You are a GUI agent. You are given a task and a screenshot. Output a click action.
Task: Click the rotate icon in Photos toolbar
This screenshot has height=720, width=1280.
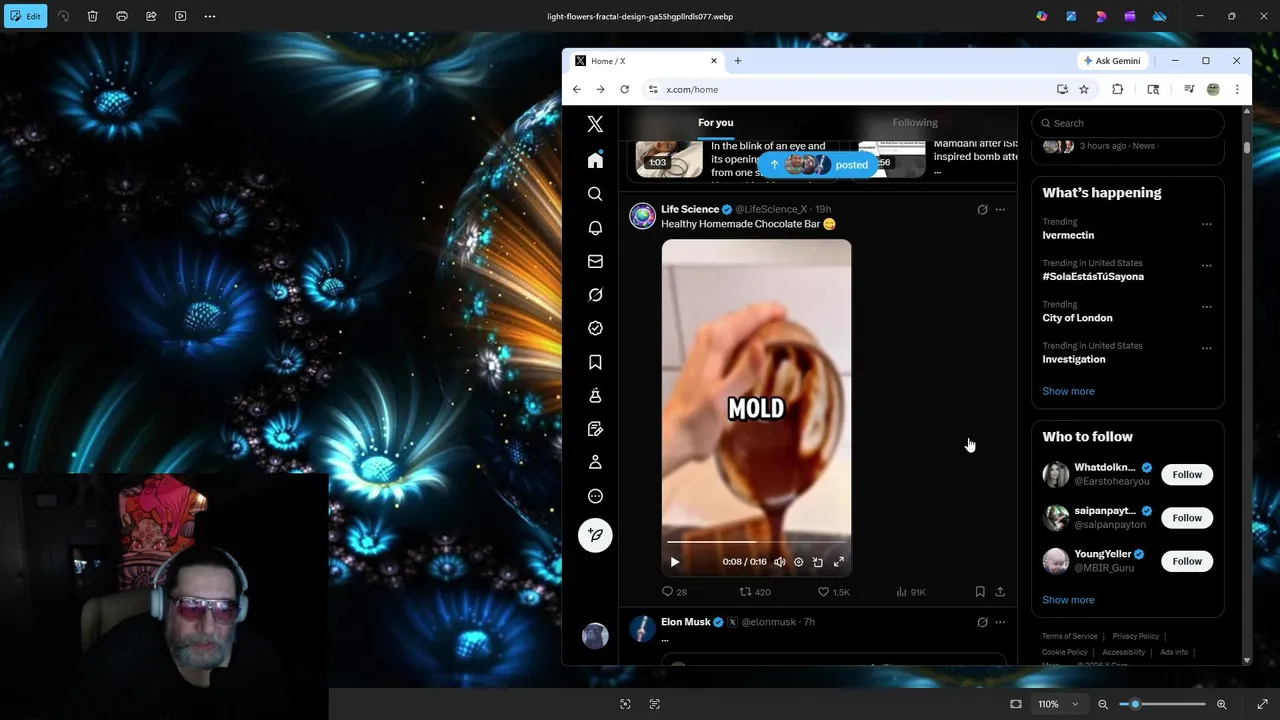(x=63, y=16)
